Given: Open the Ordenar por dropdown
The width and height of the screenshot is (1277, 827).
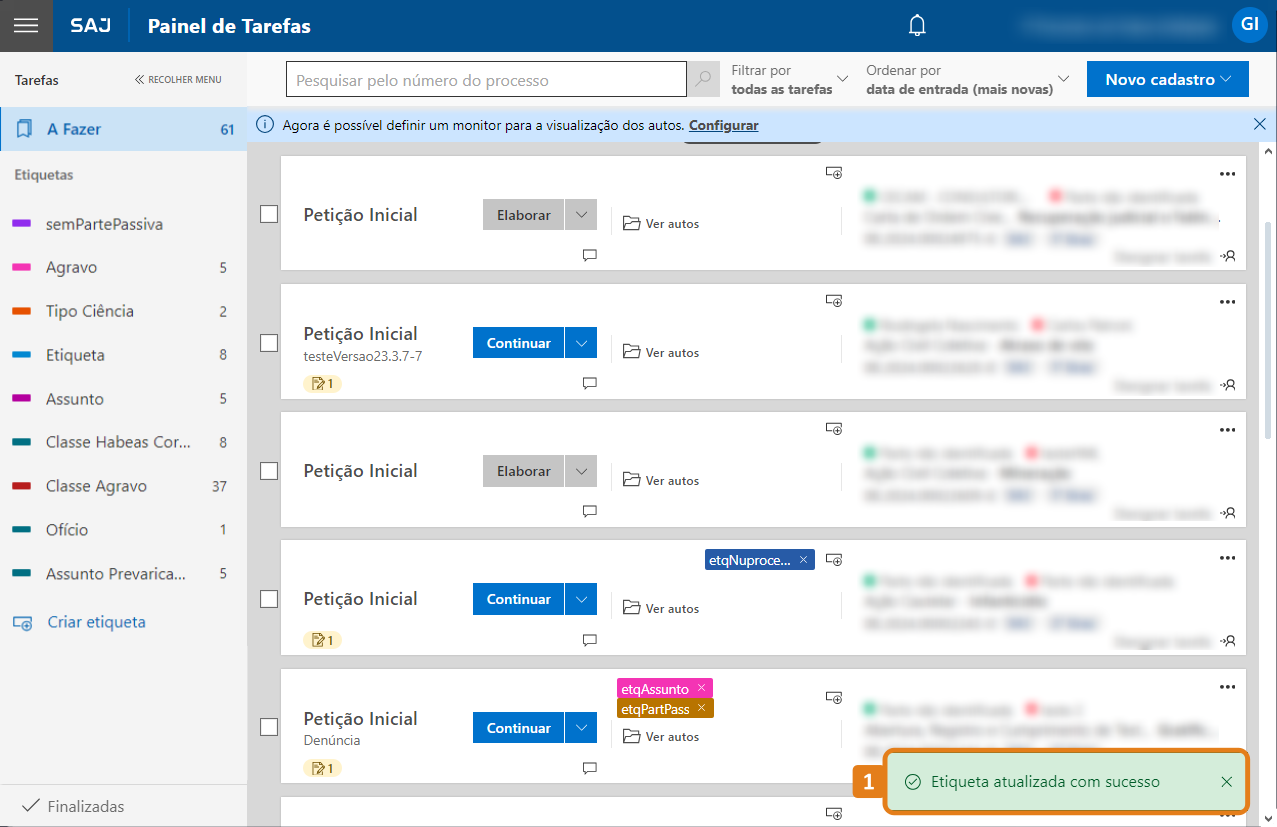Looking at the screenshot, I should [967, 79].
